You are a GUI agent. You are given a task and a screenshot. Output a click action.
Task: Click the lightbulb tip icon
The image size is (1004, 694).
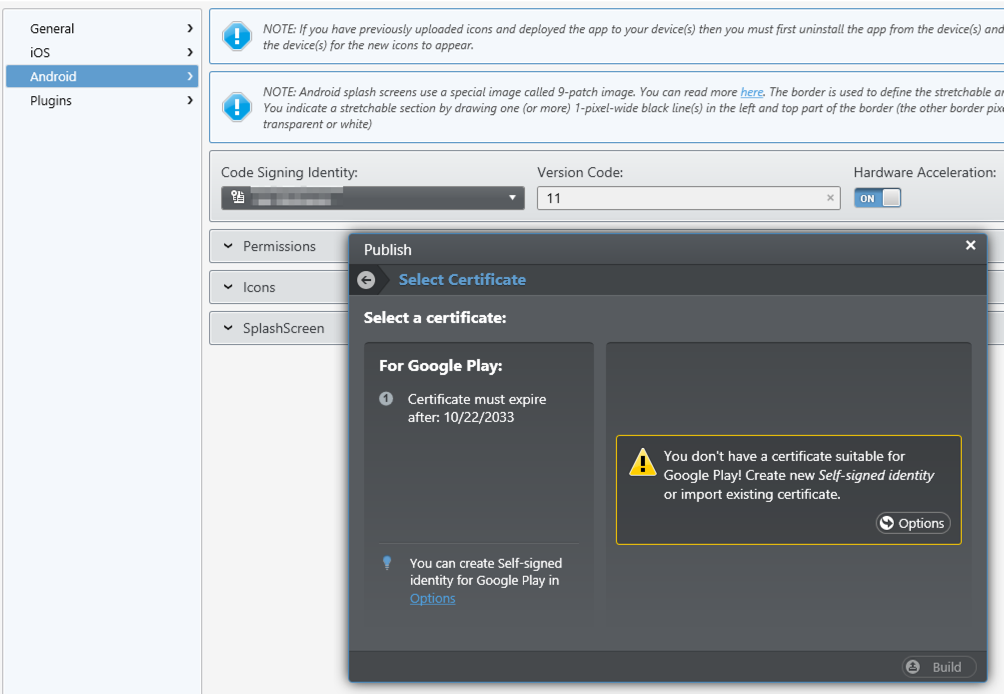(x=387, y=563)
